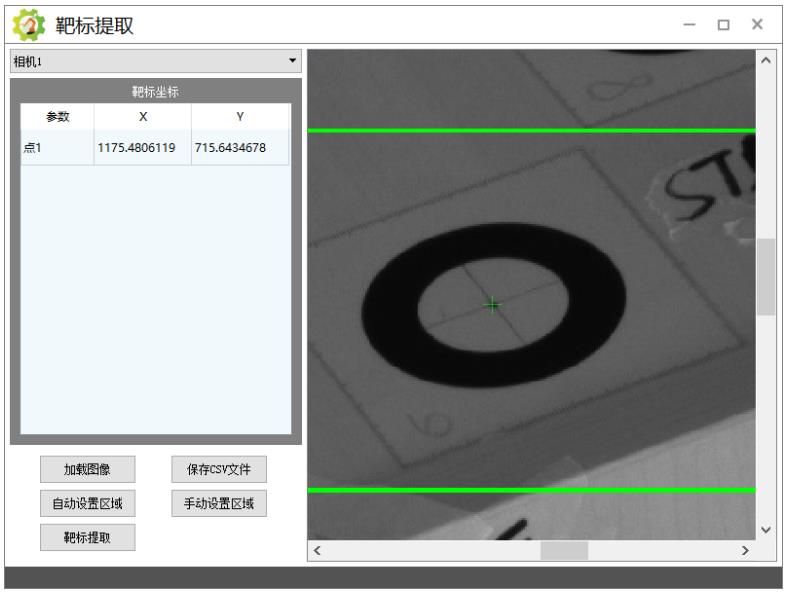Open the 相机1 camera dropdown

pyautogui.click(x=156, y=62)
